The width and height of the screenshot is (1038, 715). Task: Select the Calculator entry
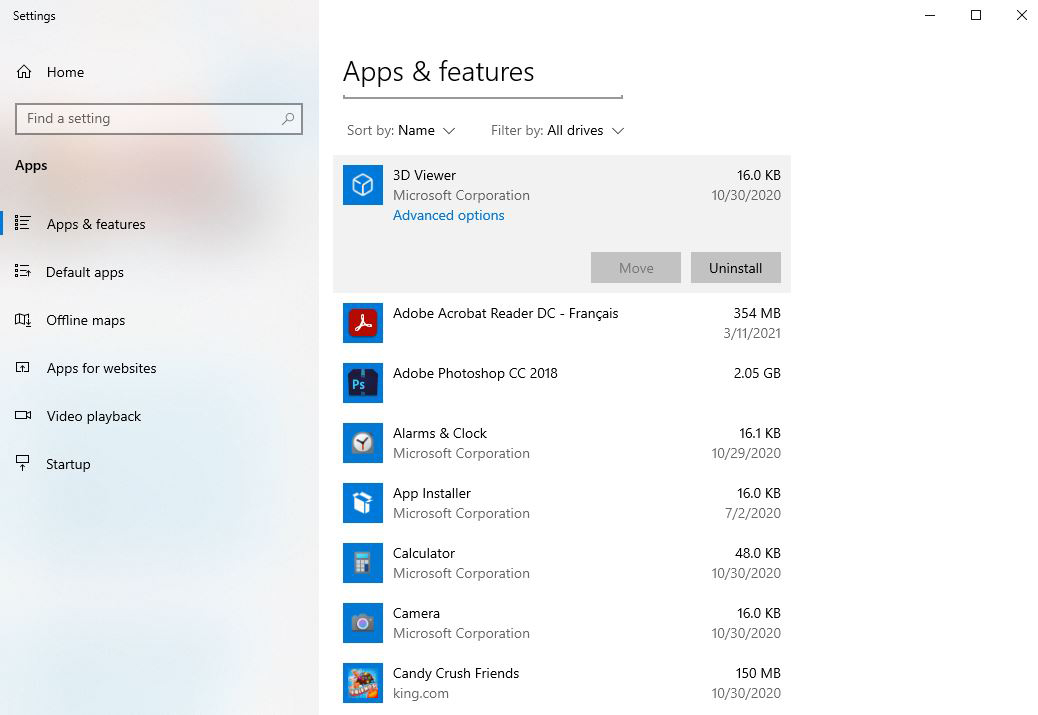pos(561,563)
